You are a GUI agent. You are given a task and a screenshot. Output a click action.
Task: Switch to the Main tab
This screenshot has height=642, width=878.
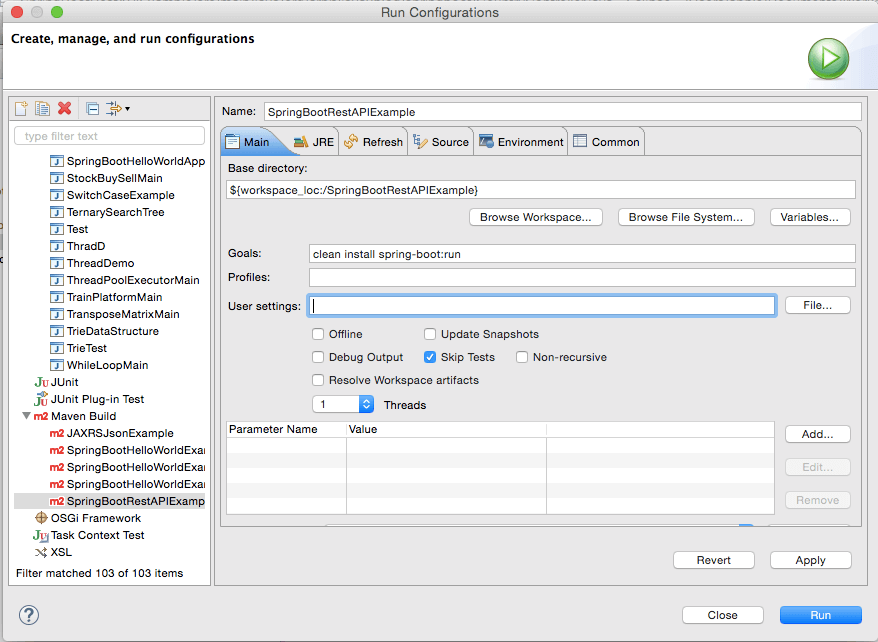[x=248, y=142]
